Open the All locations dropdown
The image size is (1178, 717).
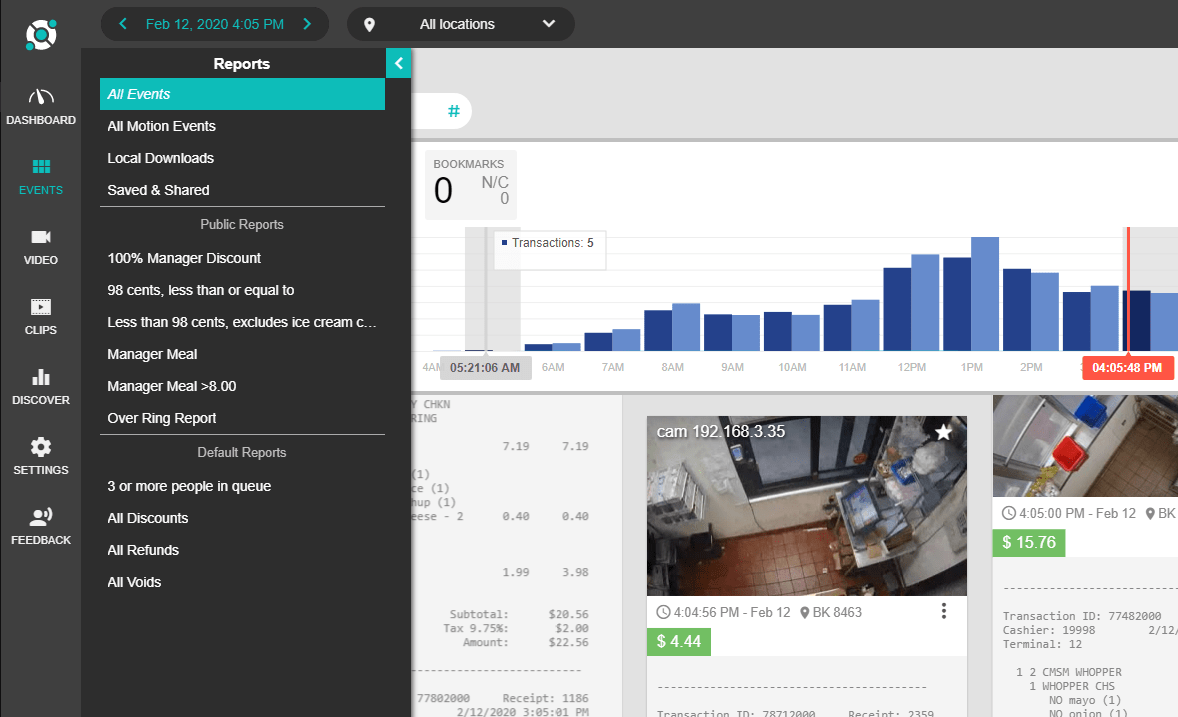click(x=461, y=24)
